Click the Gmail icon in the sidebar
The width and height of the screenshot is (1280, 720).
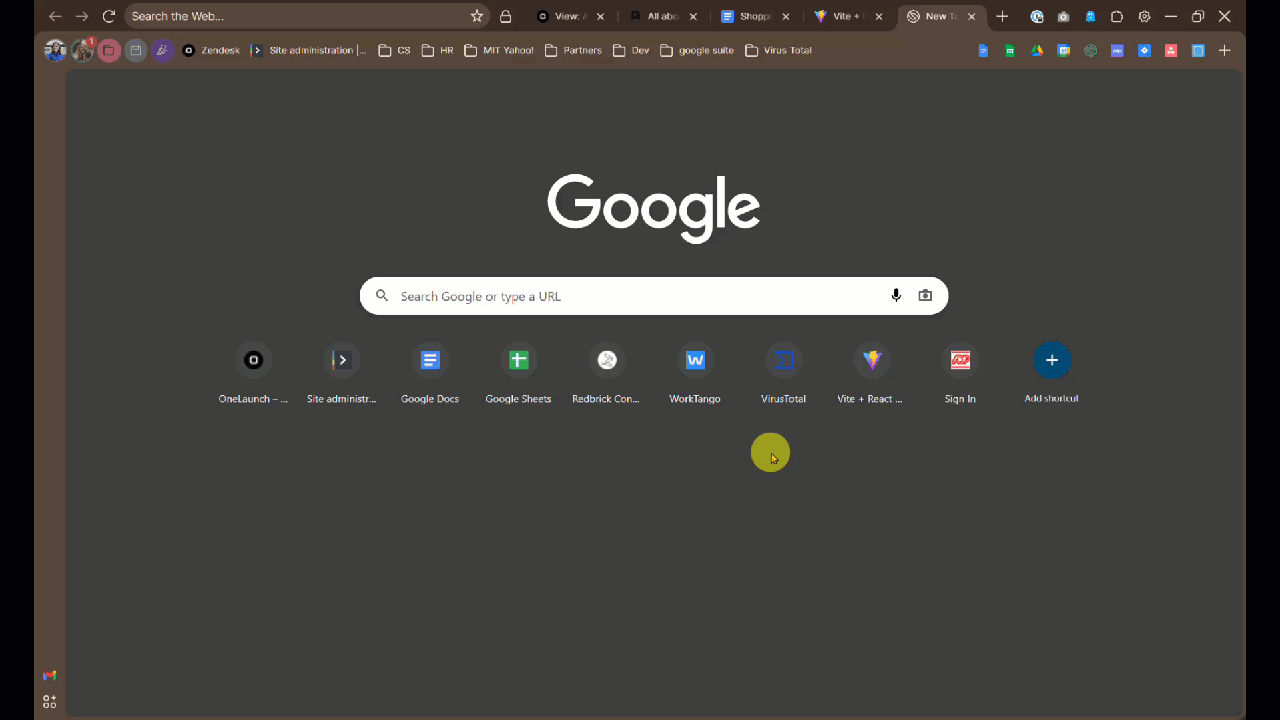coord(49,676)
